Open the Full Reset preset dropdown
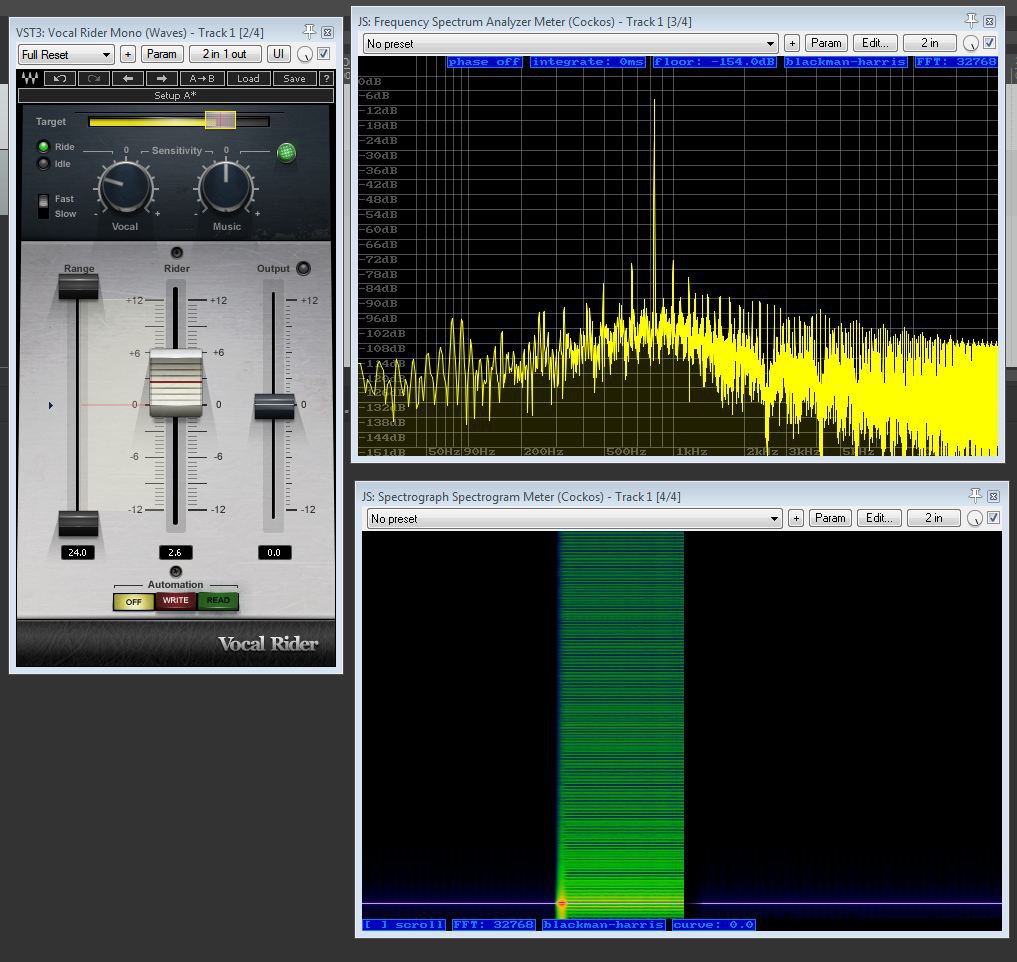Screen dimensions: 1017x962 pos(67,54)
